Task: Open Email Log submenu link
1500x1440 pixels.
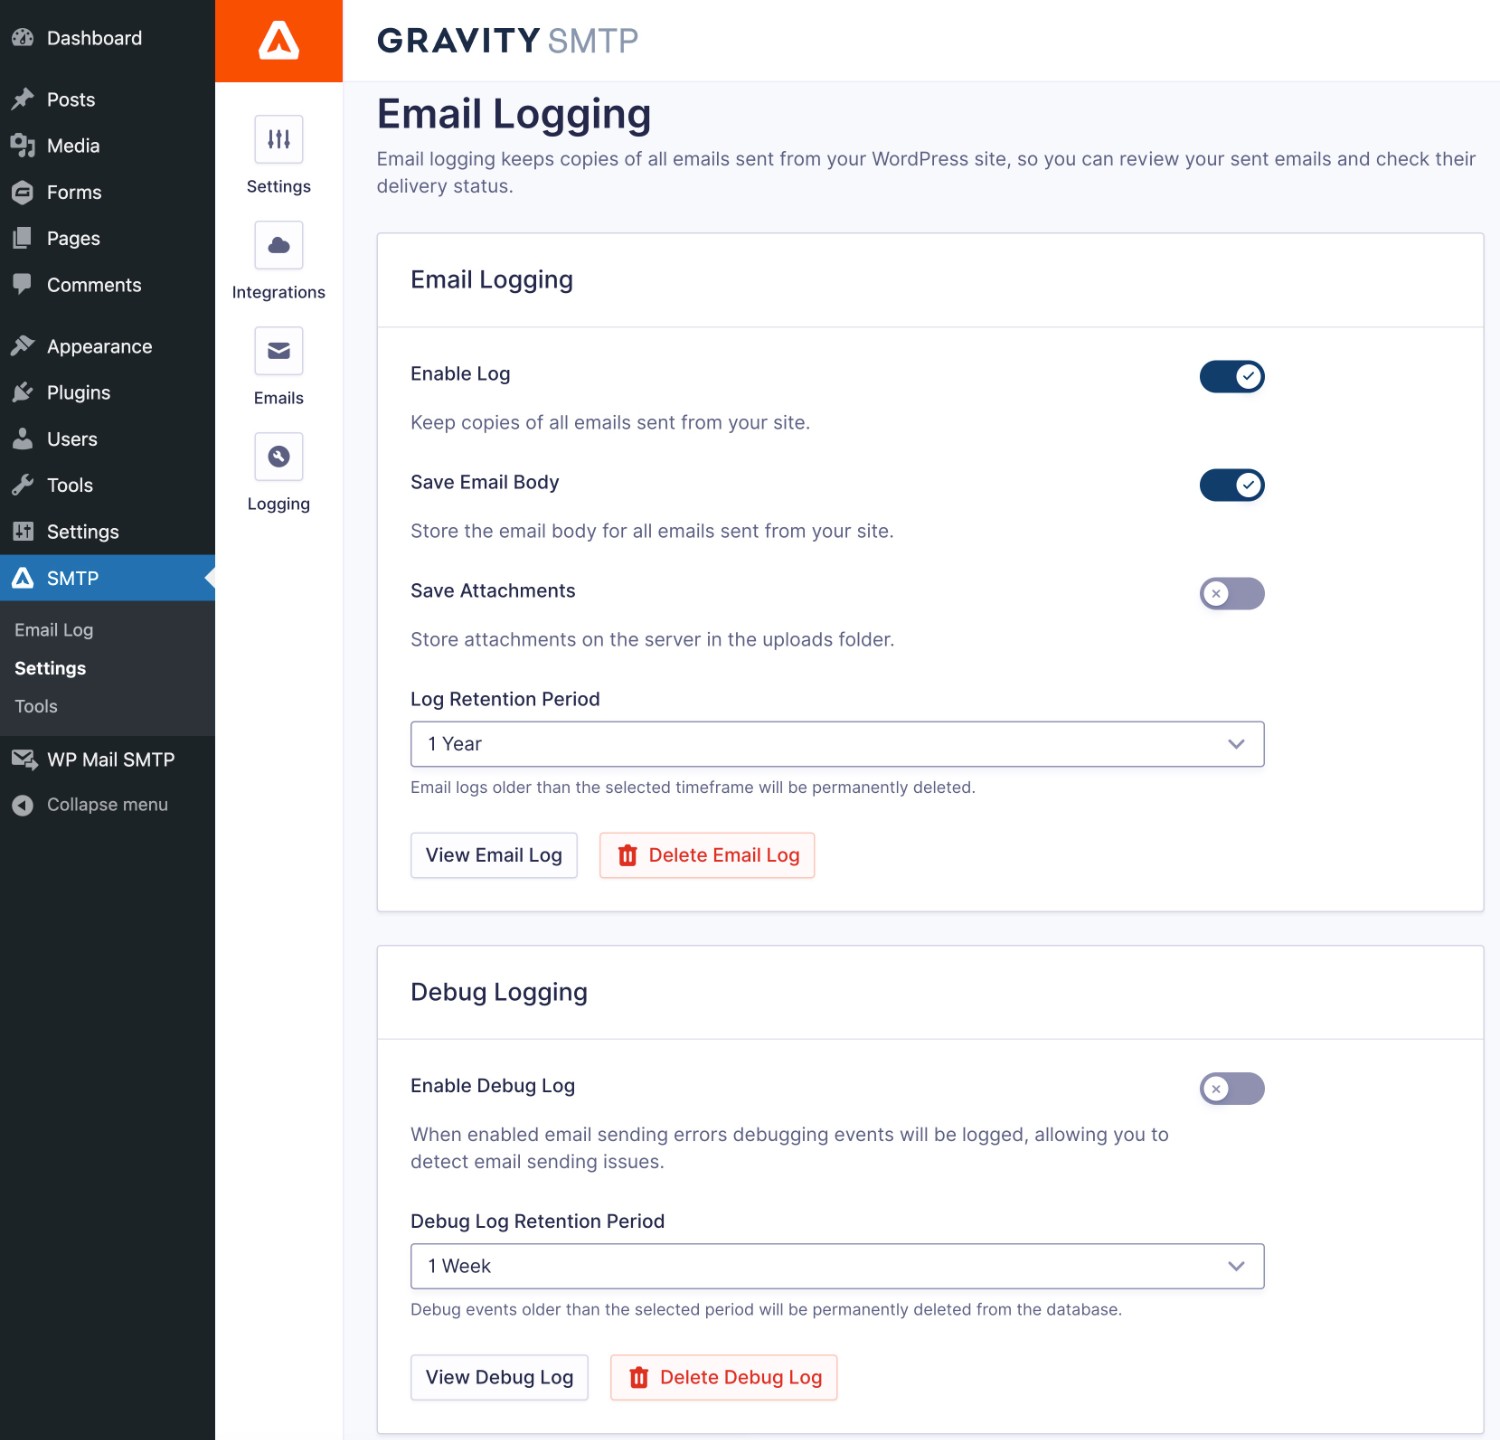Action: 54,630
